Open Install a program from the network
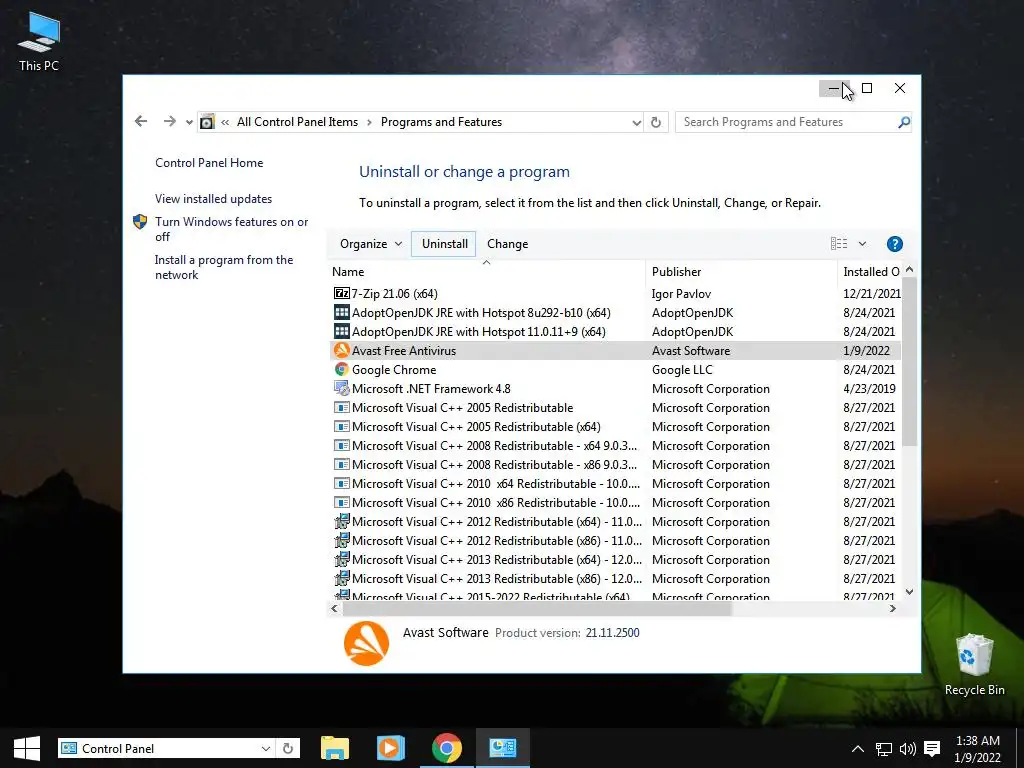The height and width of the screenshot is (768, 1024). (224, 267)
